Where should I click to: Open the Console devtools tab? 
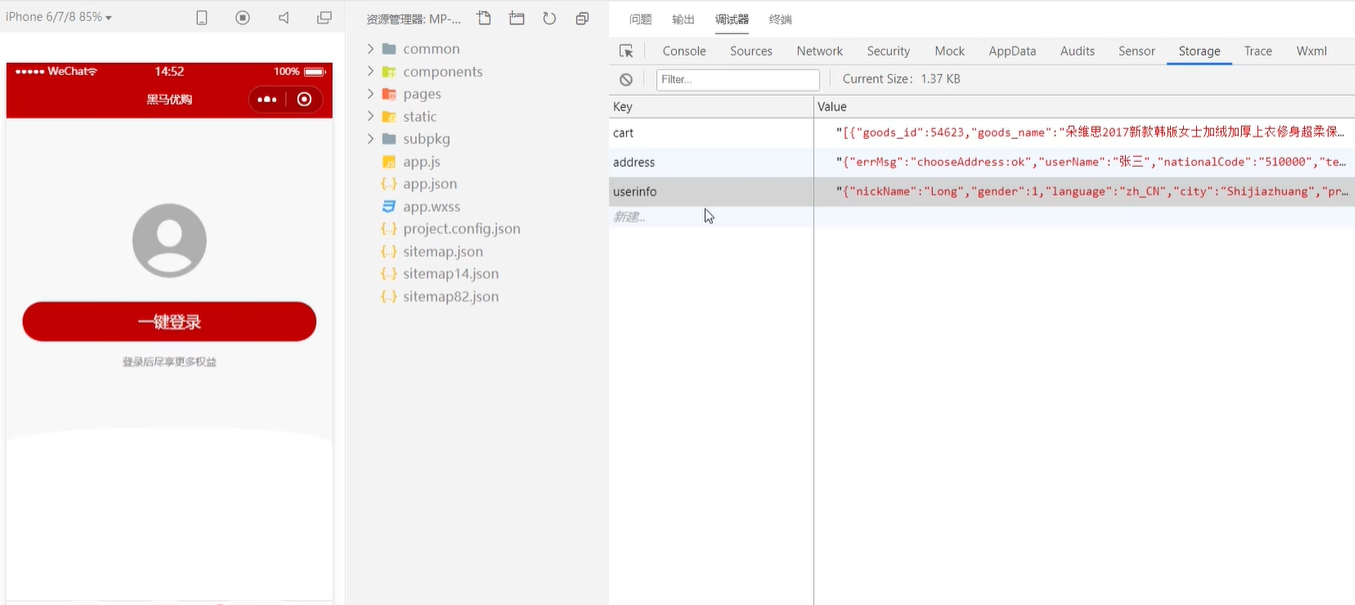[x=684, y=51]
